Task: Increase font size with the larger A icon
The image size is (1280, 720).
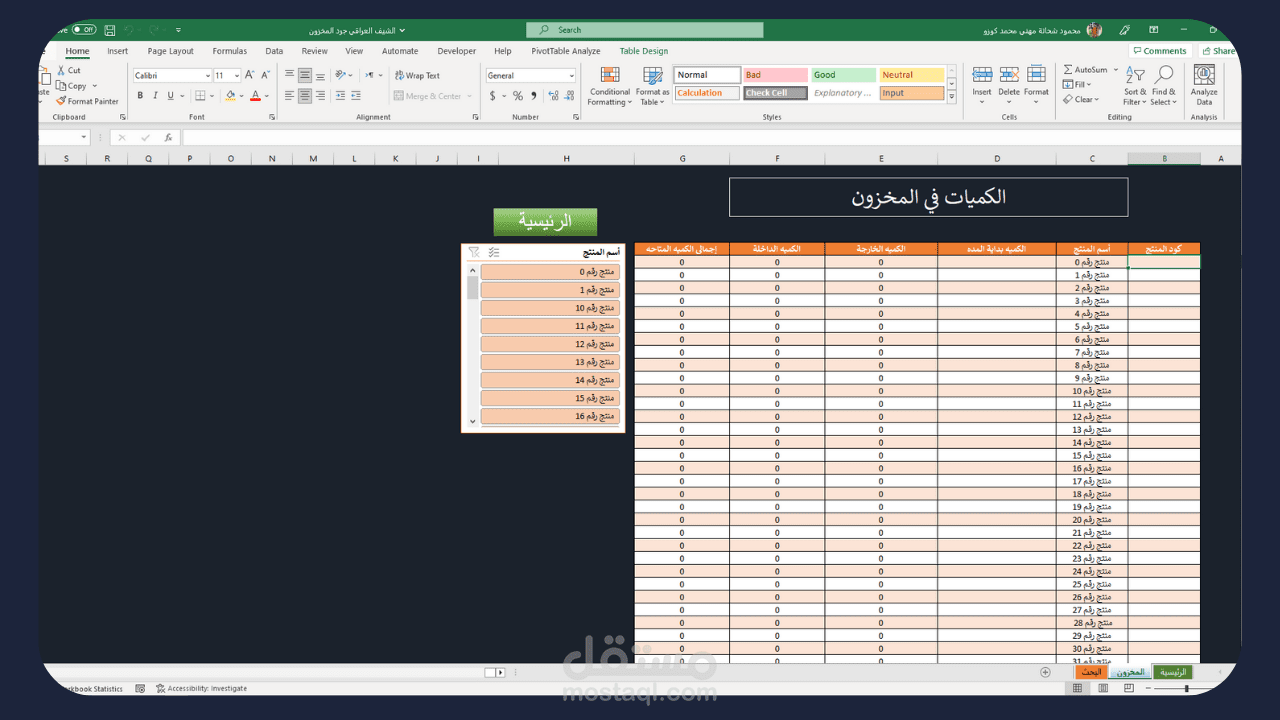Action: click(x=250, y=75)
